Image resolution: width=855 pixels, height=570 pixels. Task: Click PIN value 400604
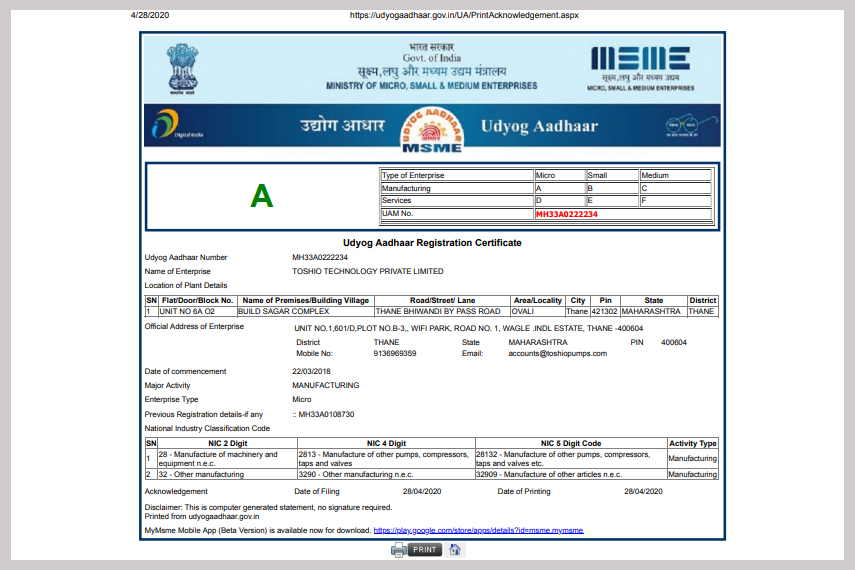tap(673, 343)
